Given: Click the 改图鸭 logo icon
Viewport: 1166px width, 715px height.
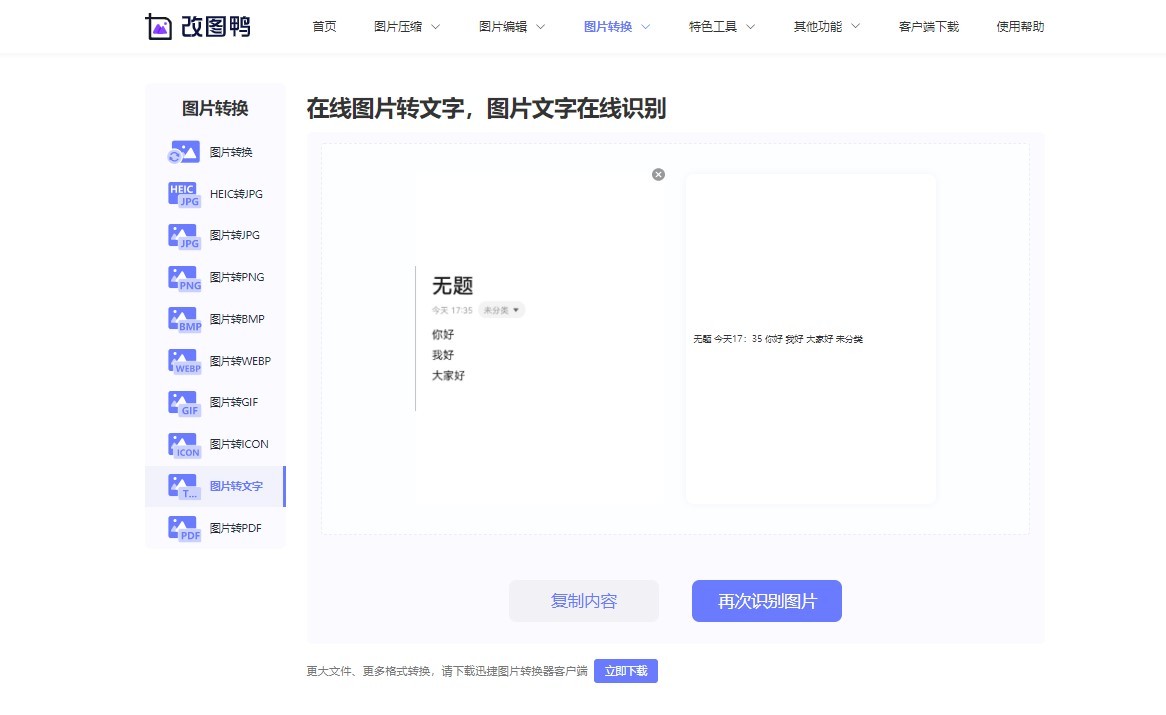Looking at the screenshot, I should tap(160, 27).
